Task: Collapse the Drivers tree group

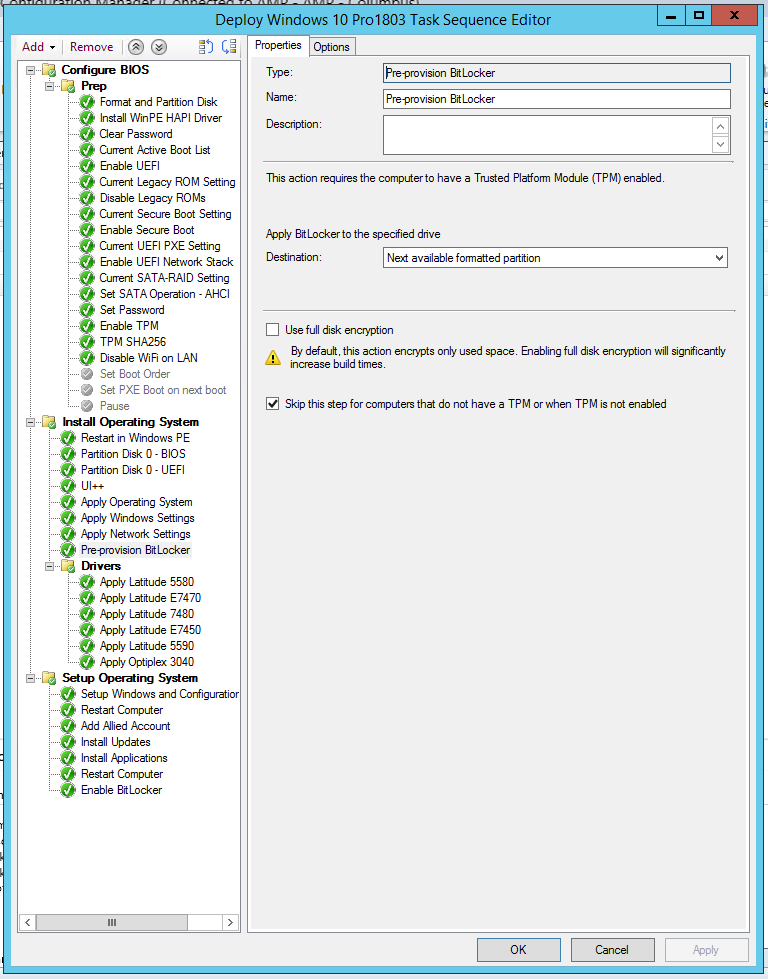Action: tap(49, 566)
